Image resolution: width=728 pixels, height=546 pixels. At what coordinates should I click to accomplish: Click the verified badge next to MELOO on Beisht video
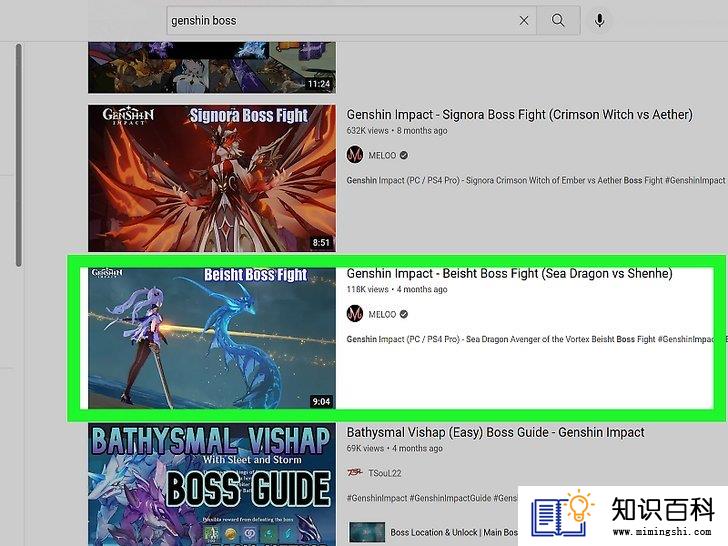click(404, 314)
